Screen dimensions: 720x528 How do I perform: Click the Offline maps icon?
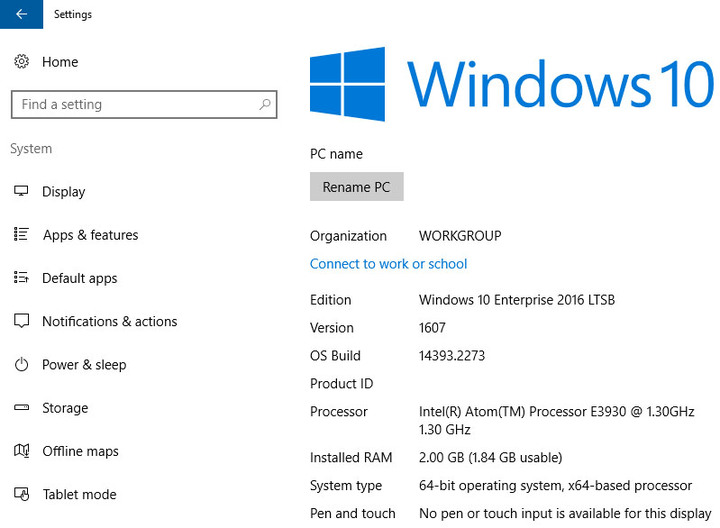click(x=21, y=451)
